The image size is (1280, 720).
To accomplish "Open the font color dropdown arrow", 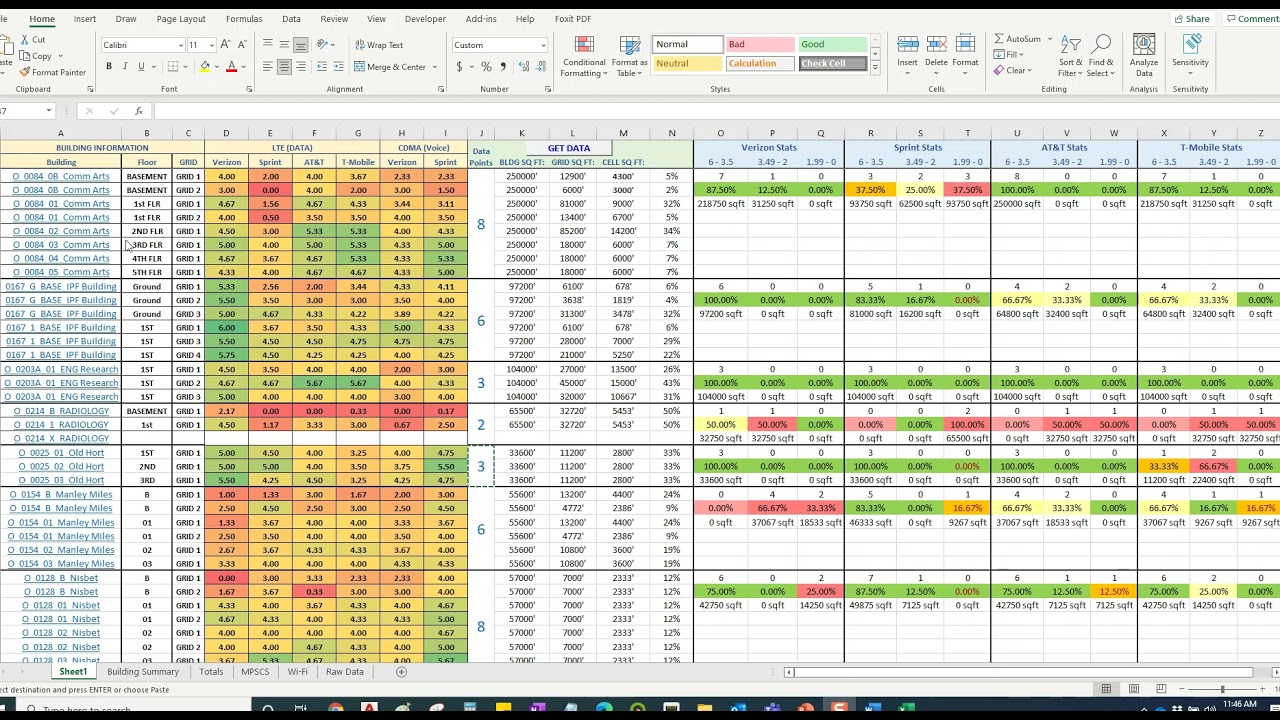I will coord(243,67).
